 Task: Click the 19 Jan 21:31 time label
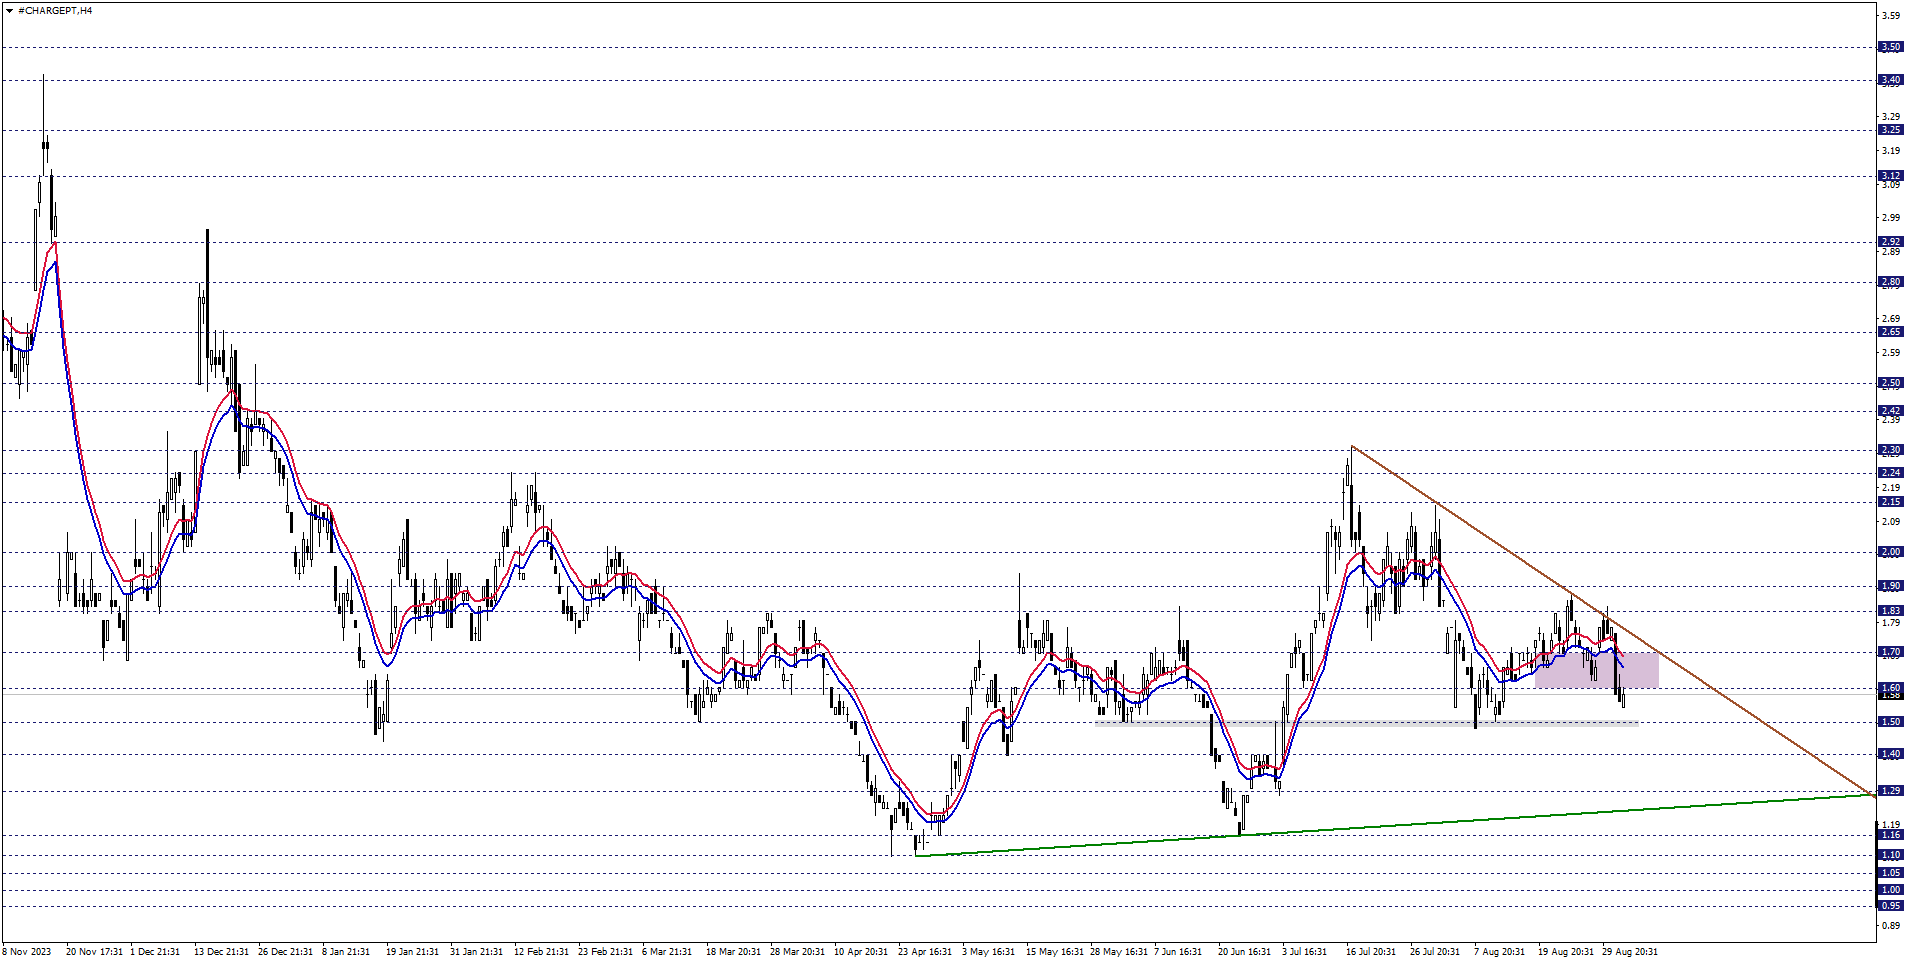coord(413,952)
